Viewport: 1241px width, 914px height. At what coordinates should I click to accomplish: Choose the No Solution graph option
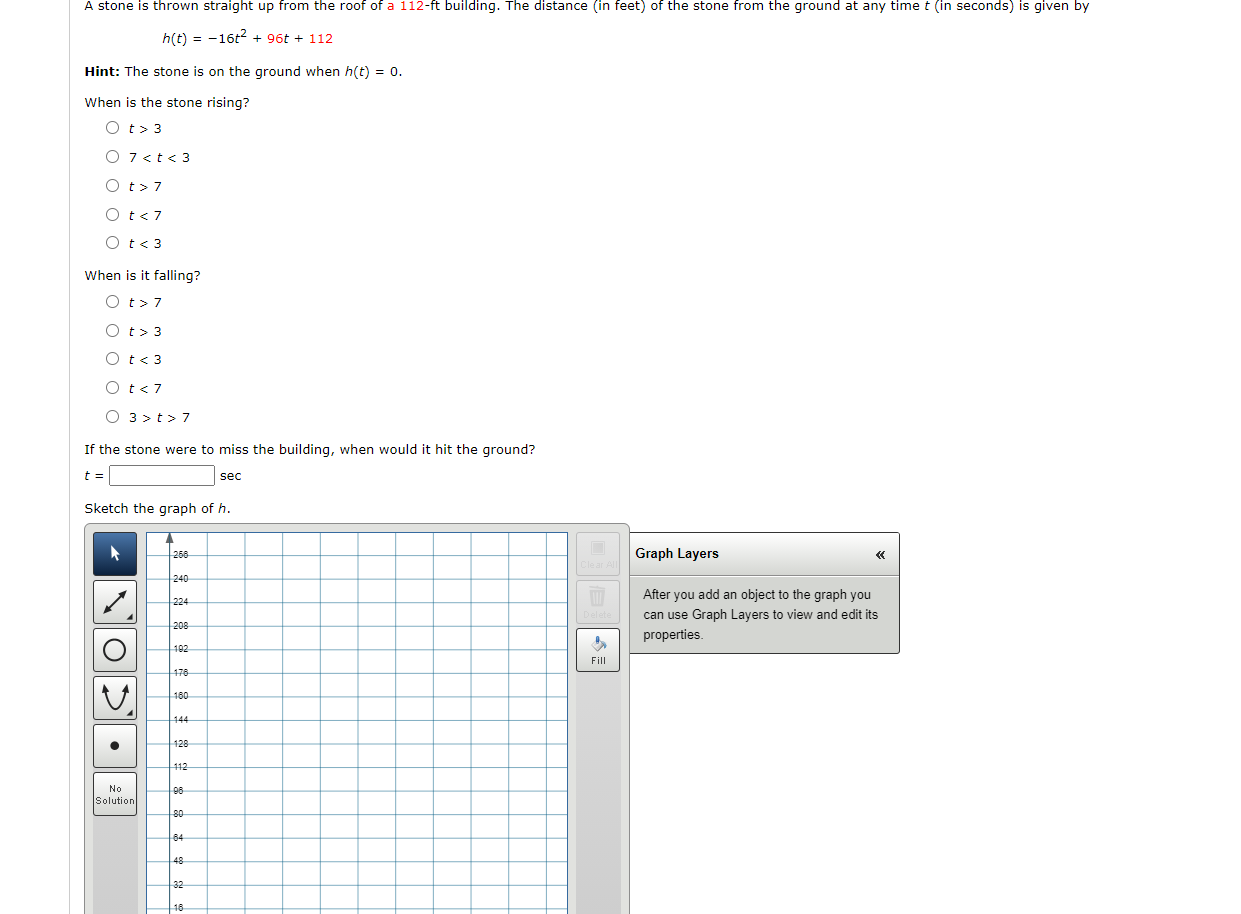115,794
